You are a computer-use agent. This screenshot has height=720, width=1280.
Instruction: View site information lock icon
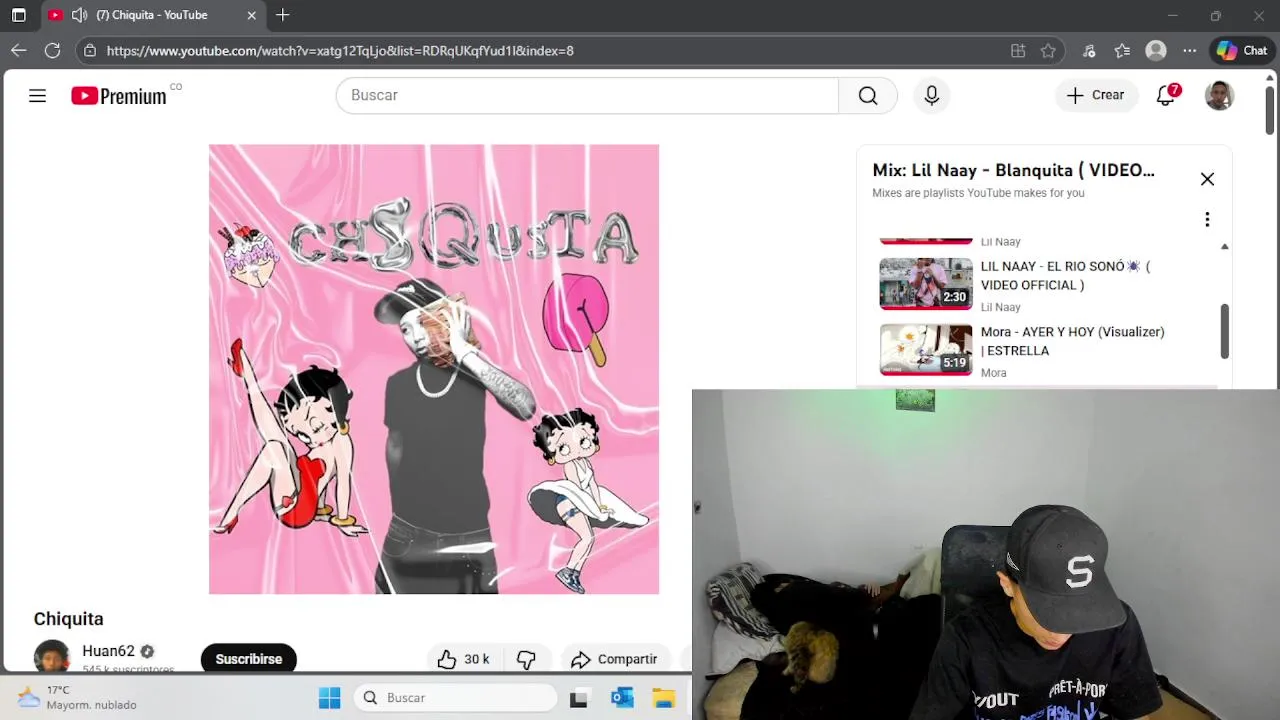90,50
